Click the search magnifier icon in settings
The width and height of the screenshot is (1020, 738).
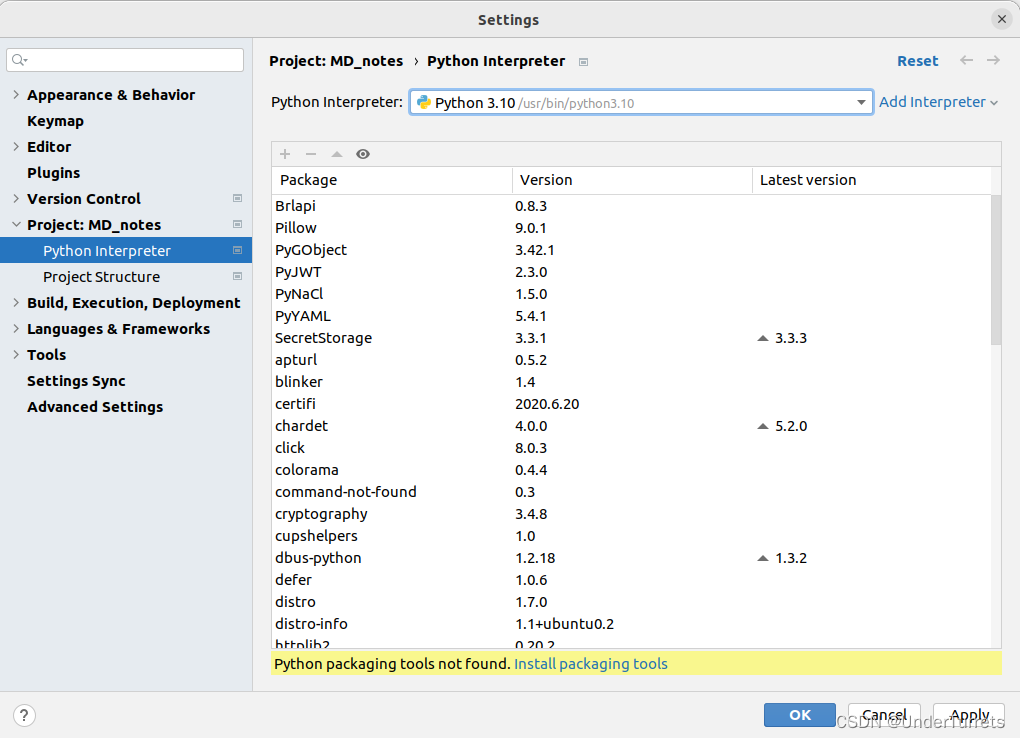click(20, 61)
